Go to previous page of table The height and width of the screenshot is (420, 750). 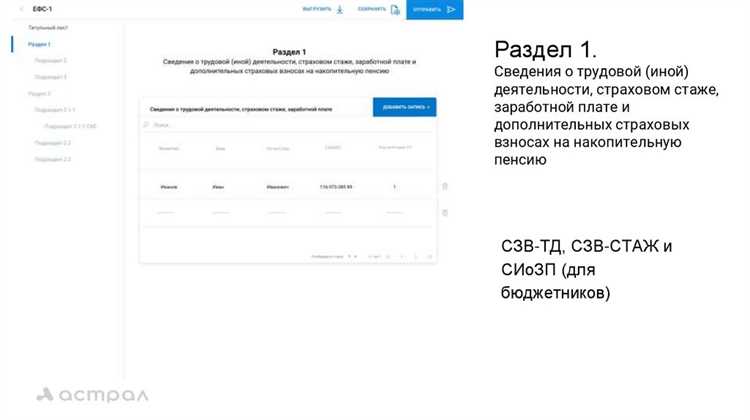[402, 257]
